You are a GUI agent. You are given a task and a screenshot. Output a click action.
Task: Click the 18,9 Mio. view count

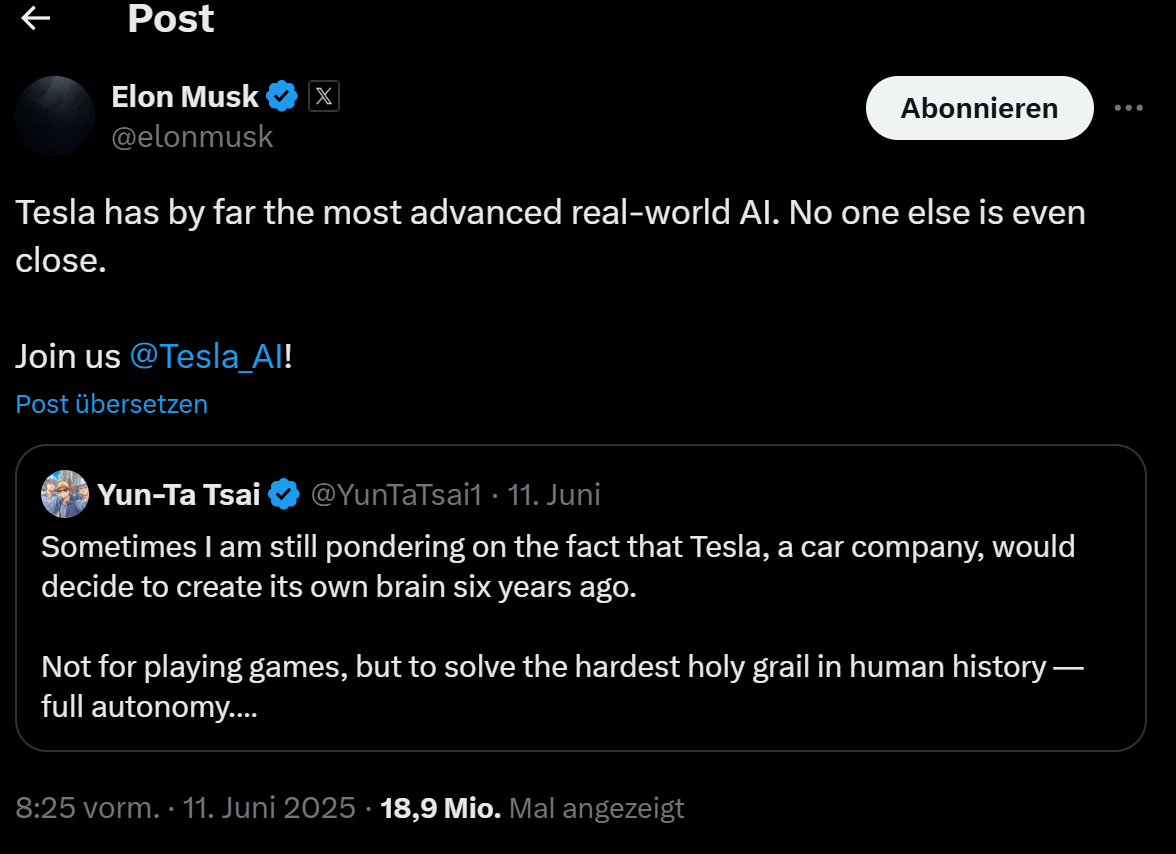click(440, 808)
